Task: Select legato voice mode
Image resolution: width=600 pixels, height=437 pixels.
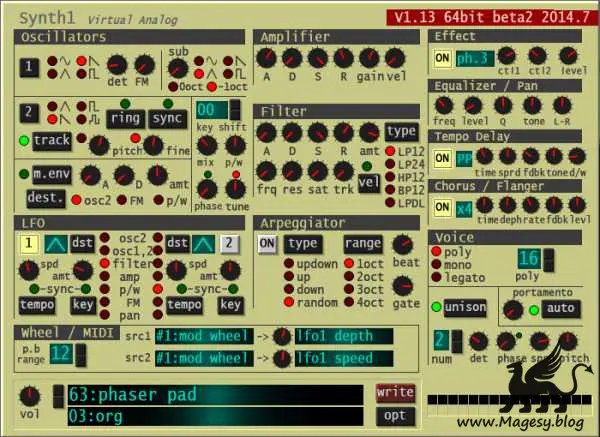Action: pos(436,277)
